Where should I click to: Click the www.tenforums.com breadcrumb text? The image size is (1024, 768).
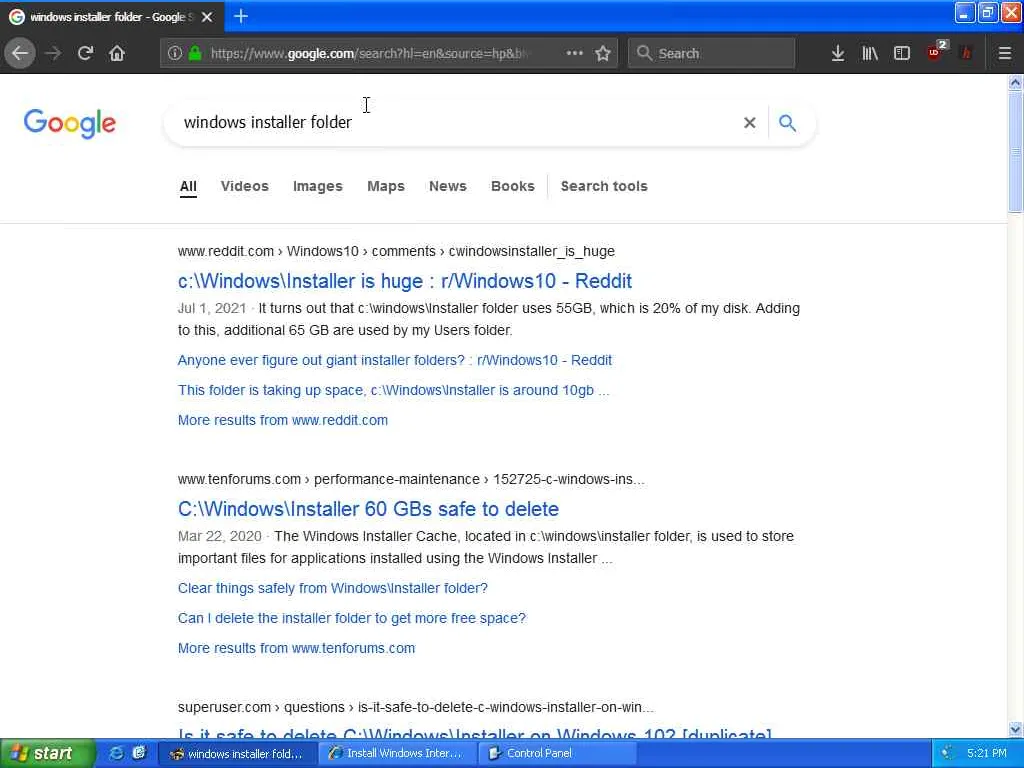239,479
